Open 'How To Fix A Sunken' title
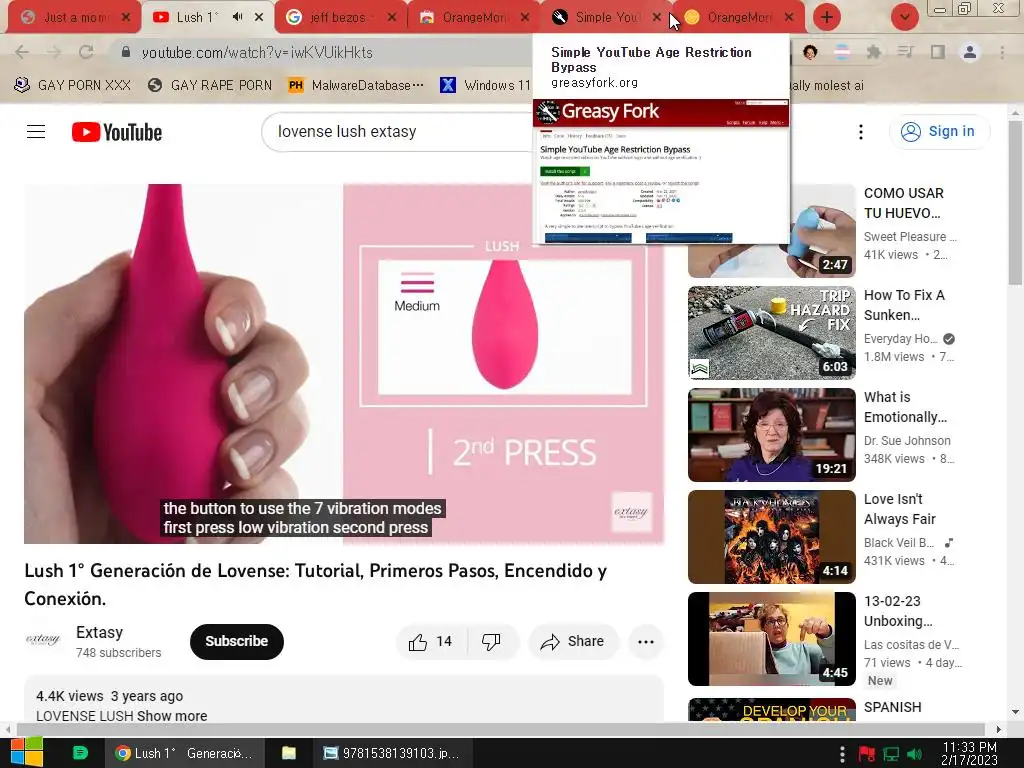Screen dimensions: 1024x768 tap(904, 305)
